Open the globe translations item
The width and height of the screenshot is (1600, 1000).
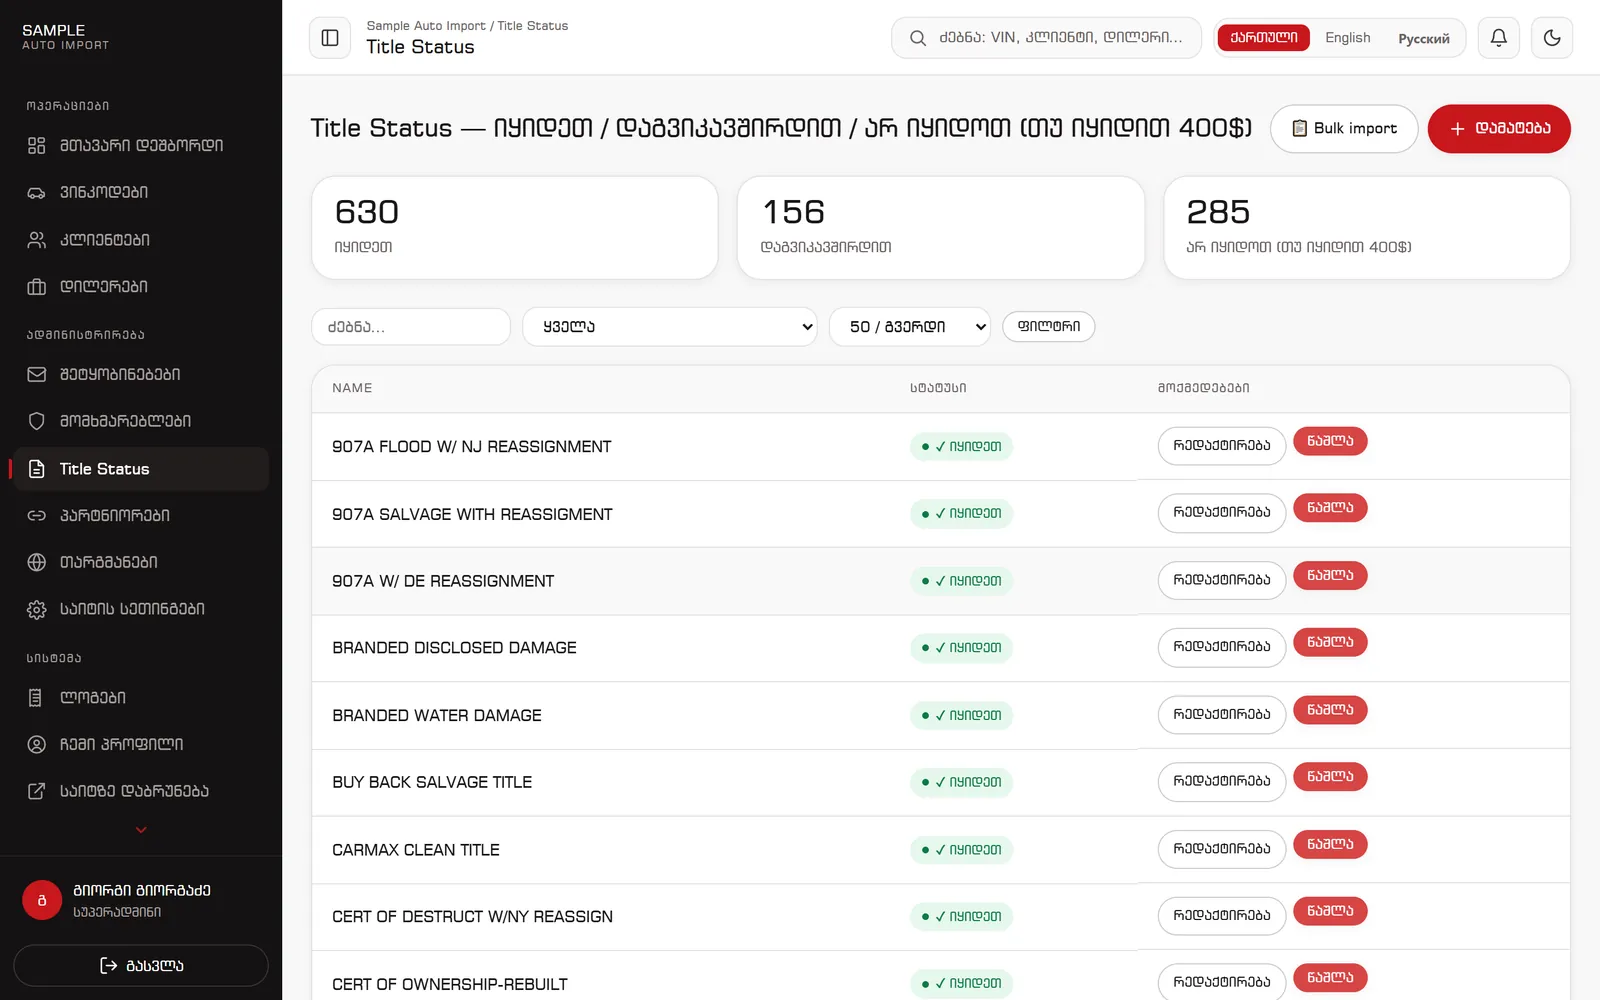tap(36, 562)
